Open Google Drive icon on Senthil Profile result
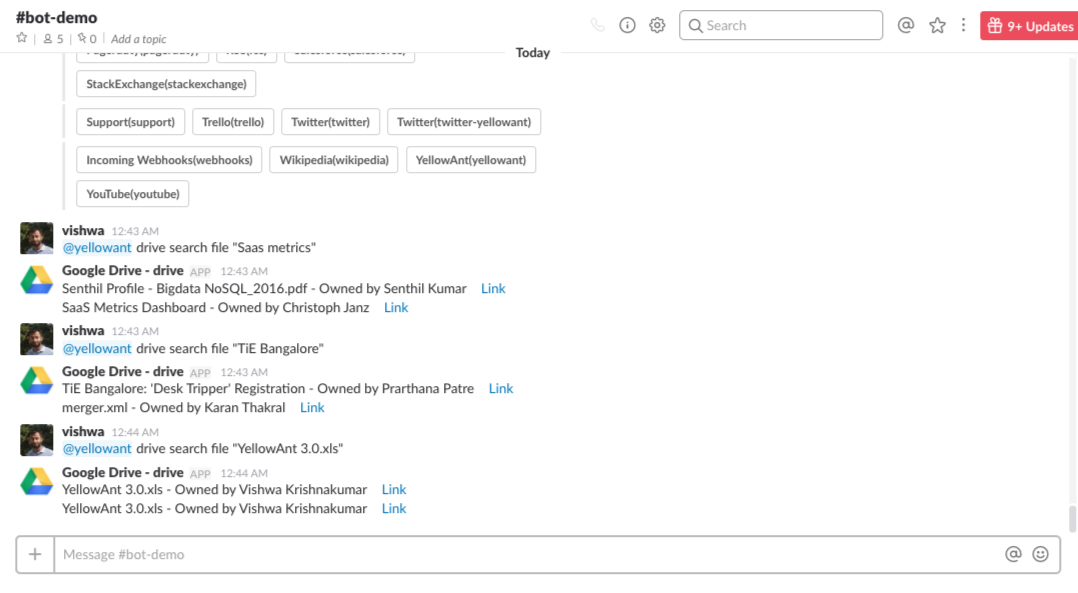Image resolution: width=1078 pixels, height=593 pixels. click(36, 280)
